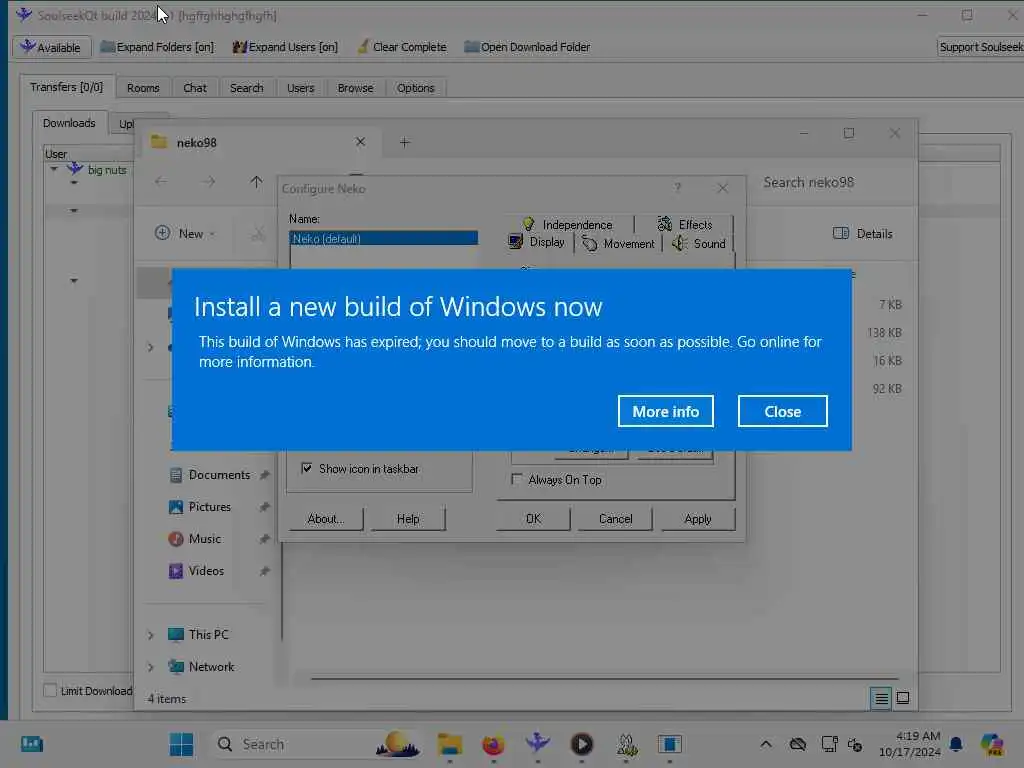Click the forward arrow in File Explorer
This screenshot has height=768, width=1024.
(x=208, y=182)
